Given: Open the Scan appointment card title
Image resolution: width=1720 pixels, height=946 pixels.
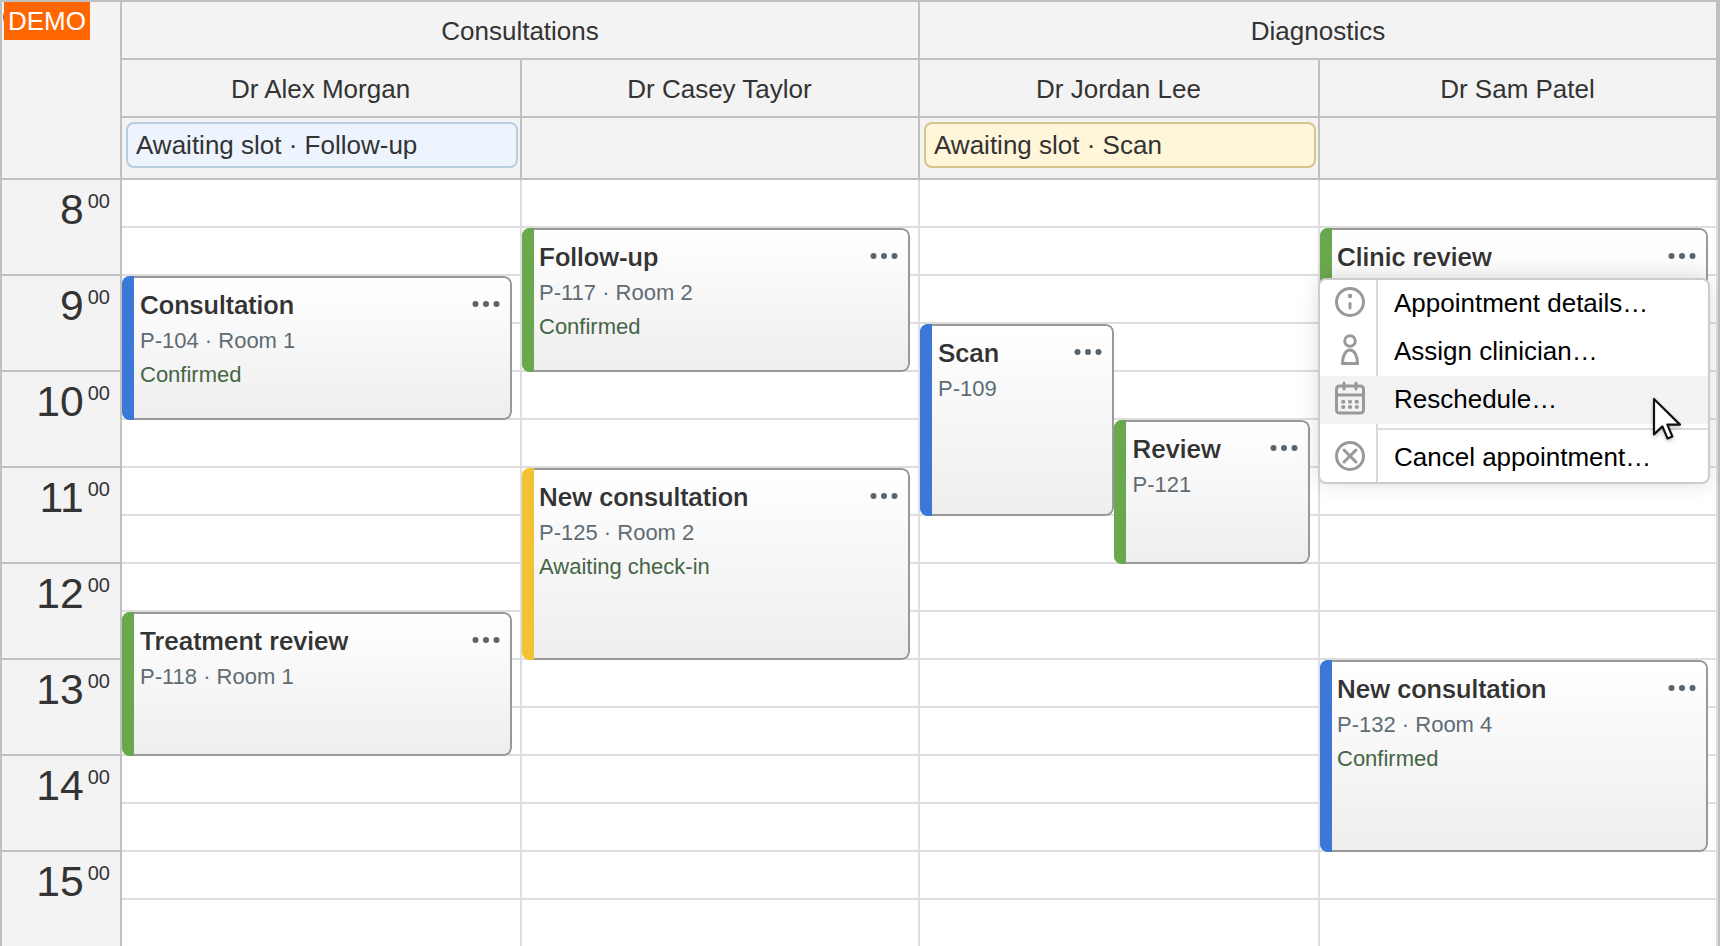Looking at the screenshot, I should [968, 353].
